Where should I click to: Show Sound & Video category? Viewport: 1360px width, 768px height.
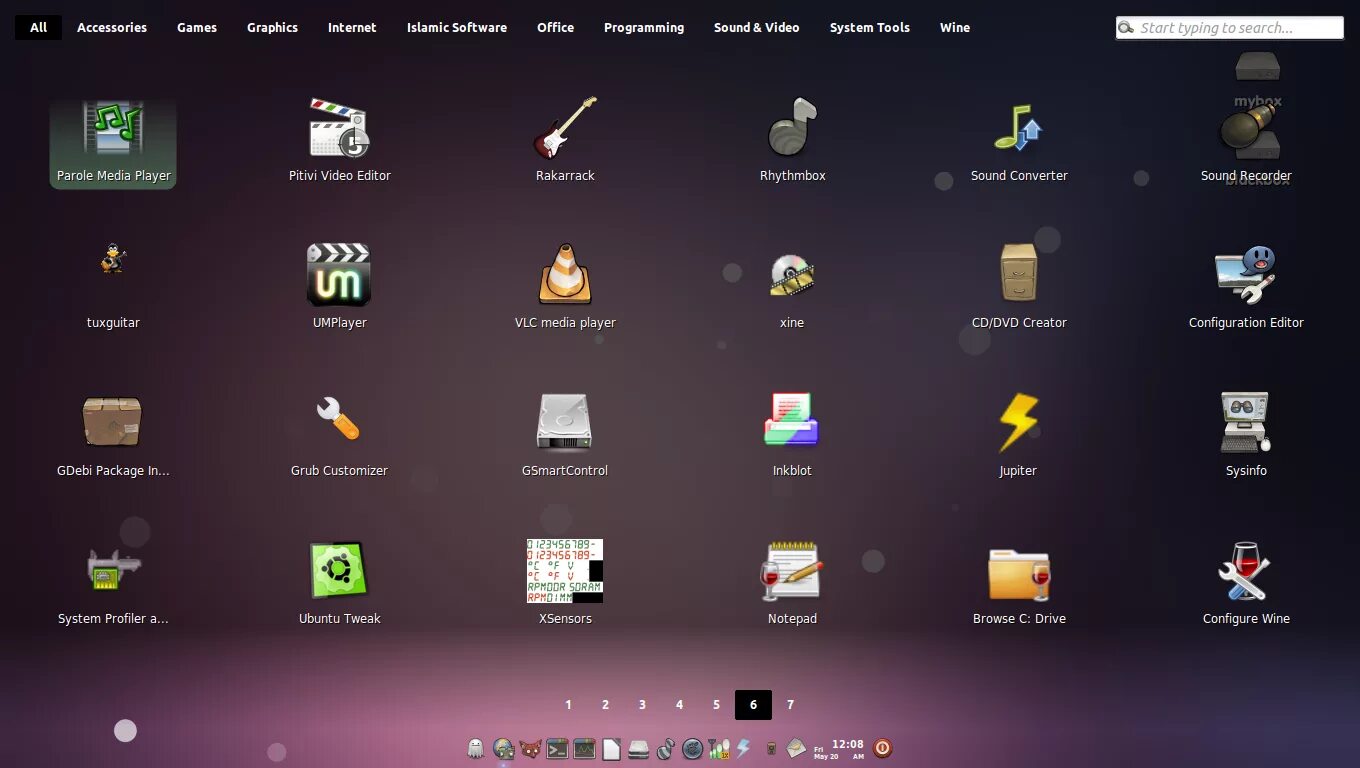756,27
